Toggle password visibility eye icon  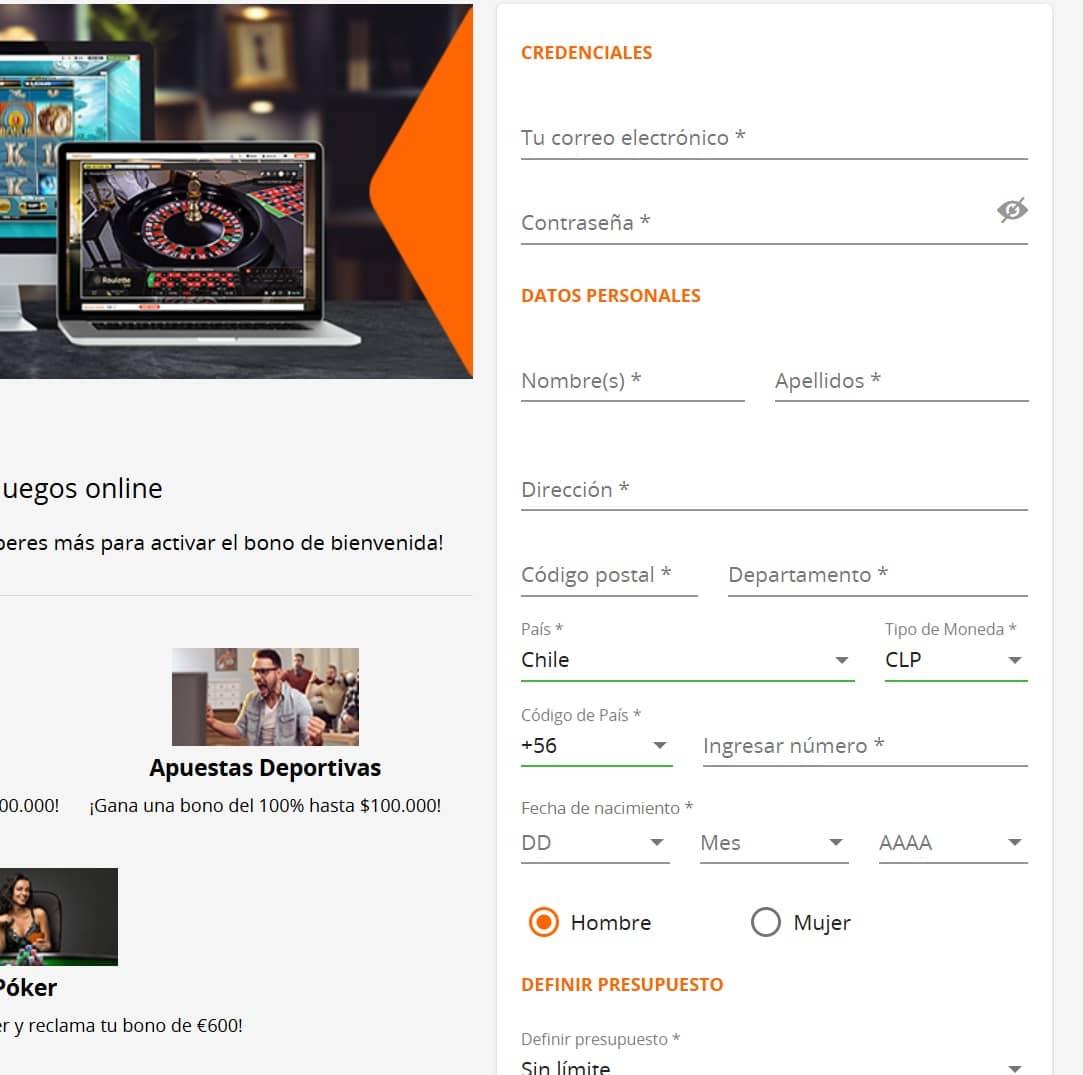coord(1012,210)
